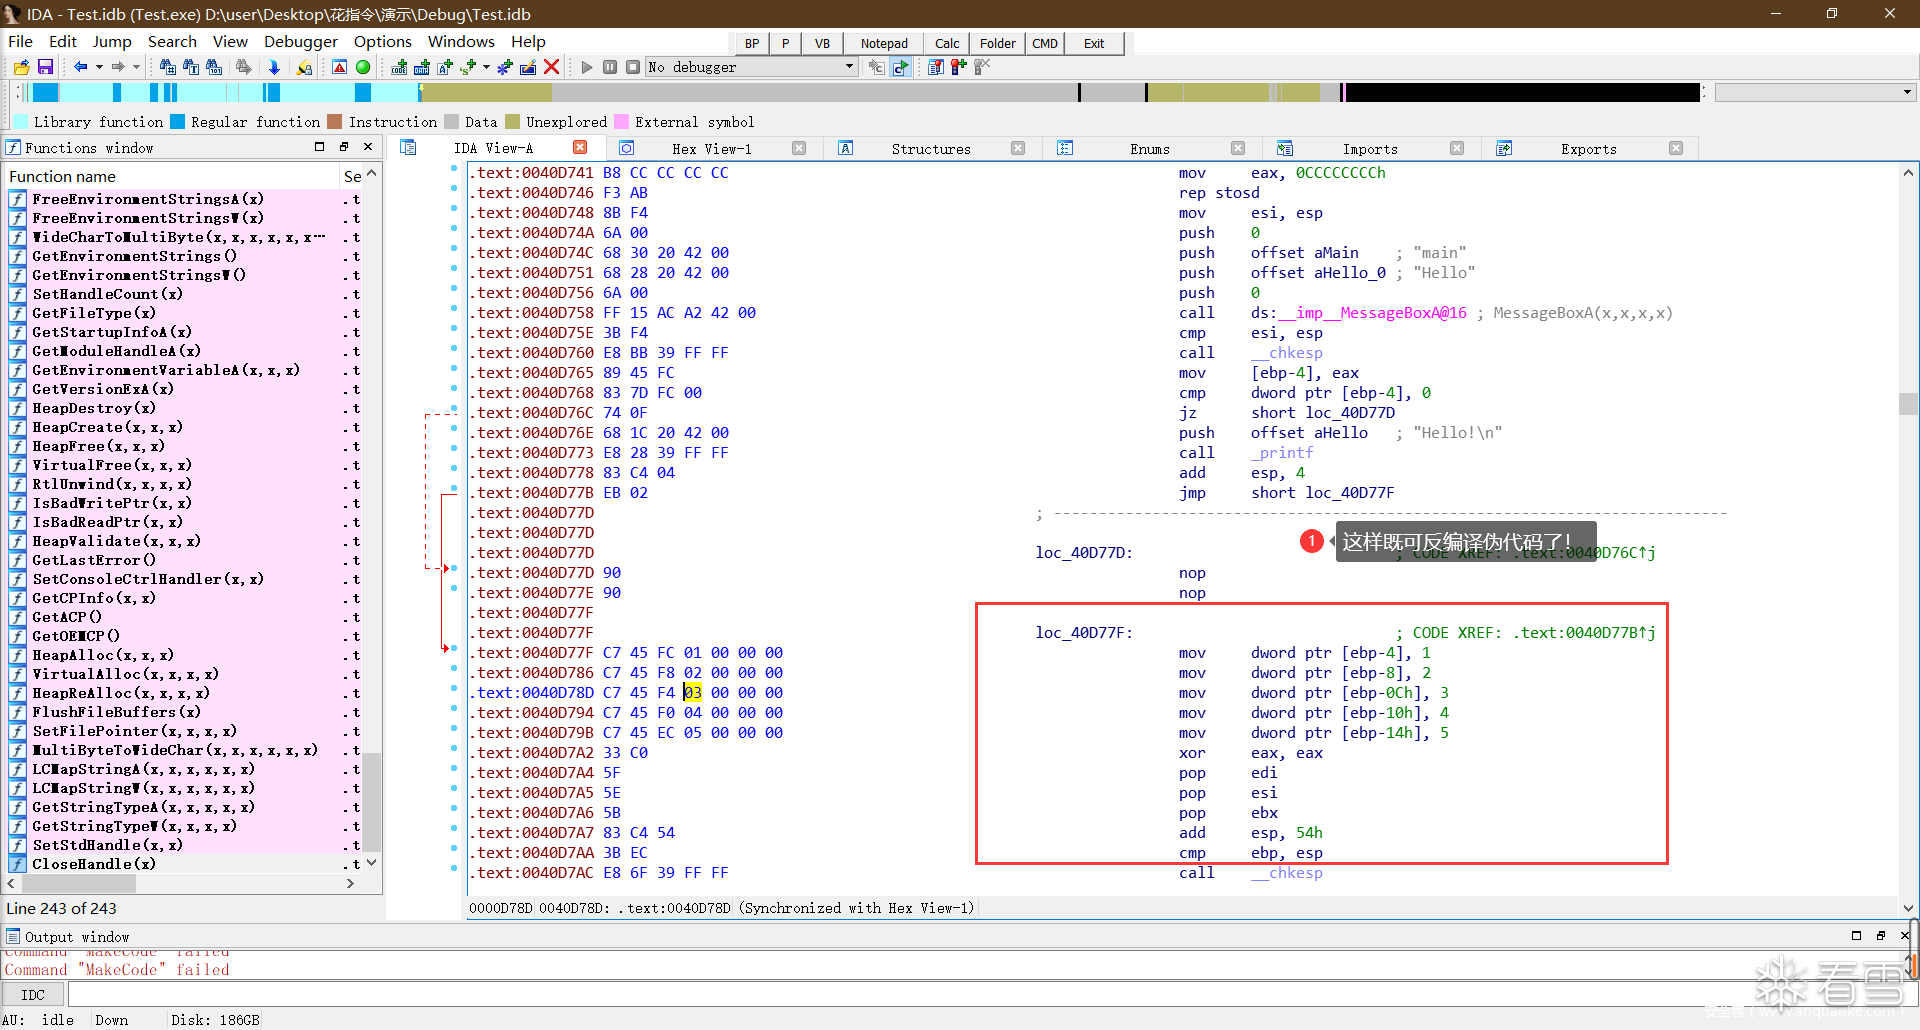Click the Open file icon in toolbar
This screenshot has height=1030, width=1920.
click(x=21, y=67)
